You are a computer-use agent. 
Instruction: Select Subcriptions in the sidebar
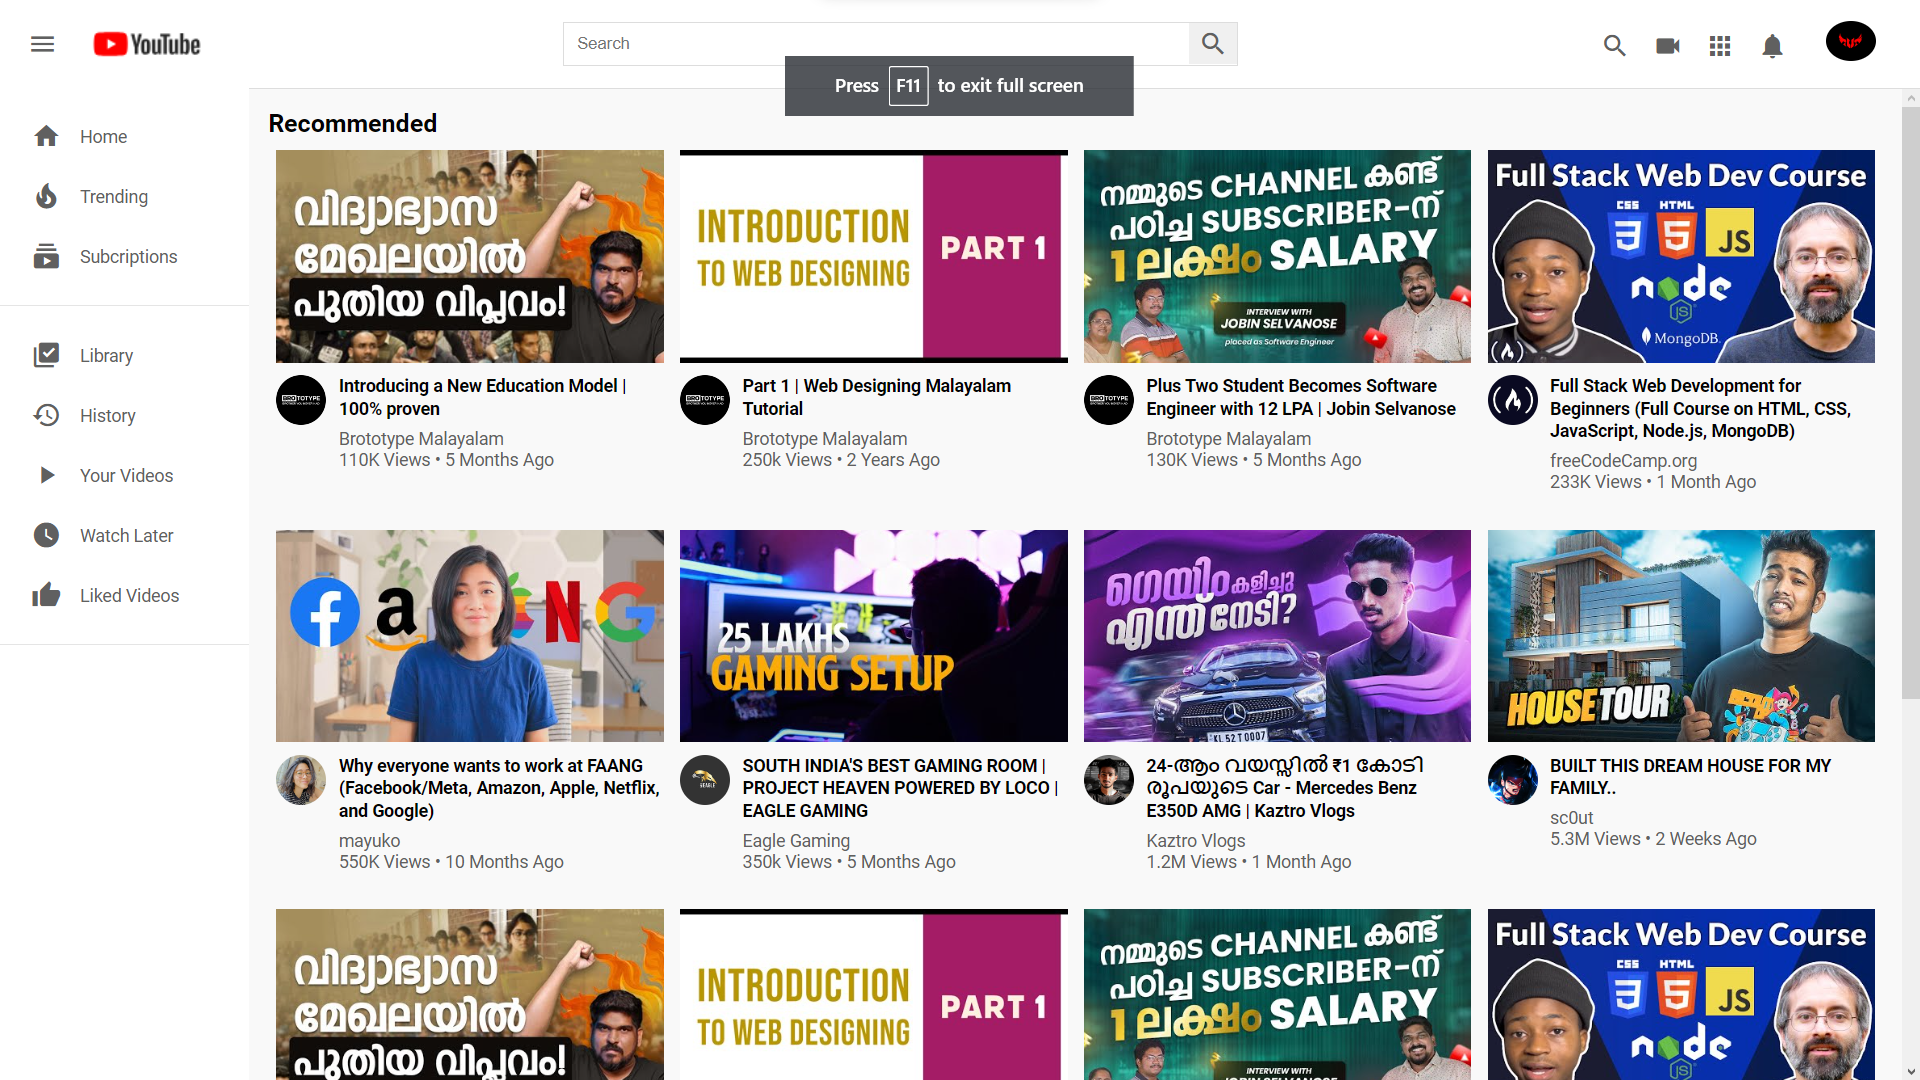[x=128, y=256]
